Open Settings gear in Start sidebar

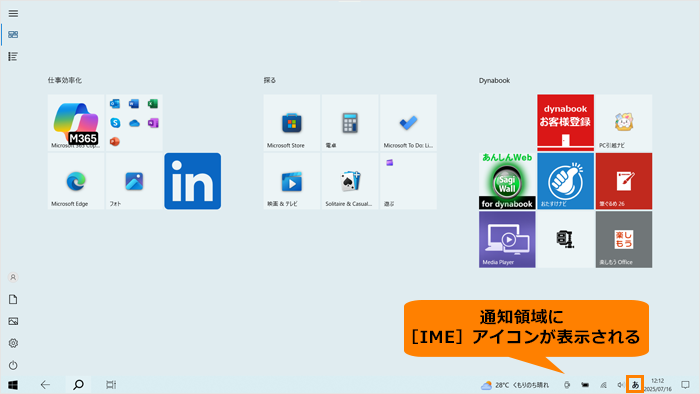[13, 343]
